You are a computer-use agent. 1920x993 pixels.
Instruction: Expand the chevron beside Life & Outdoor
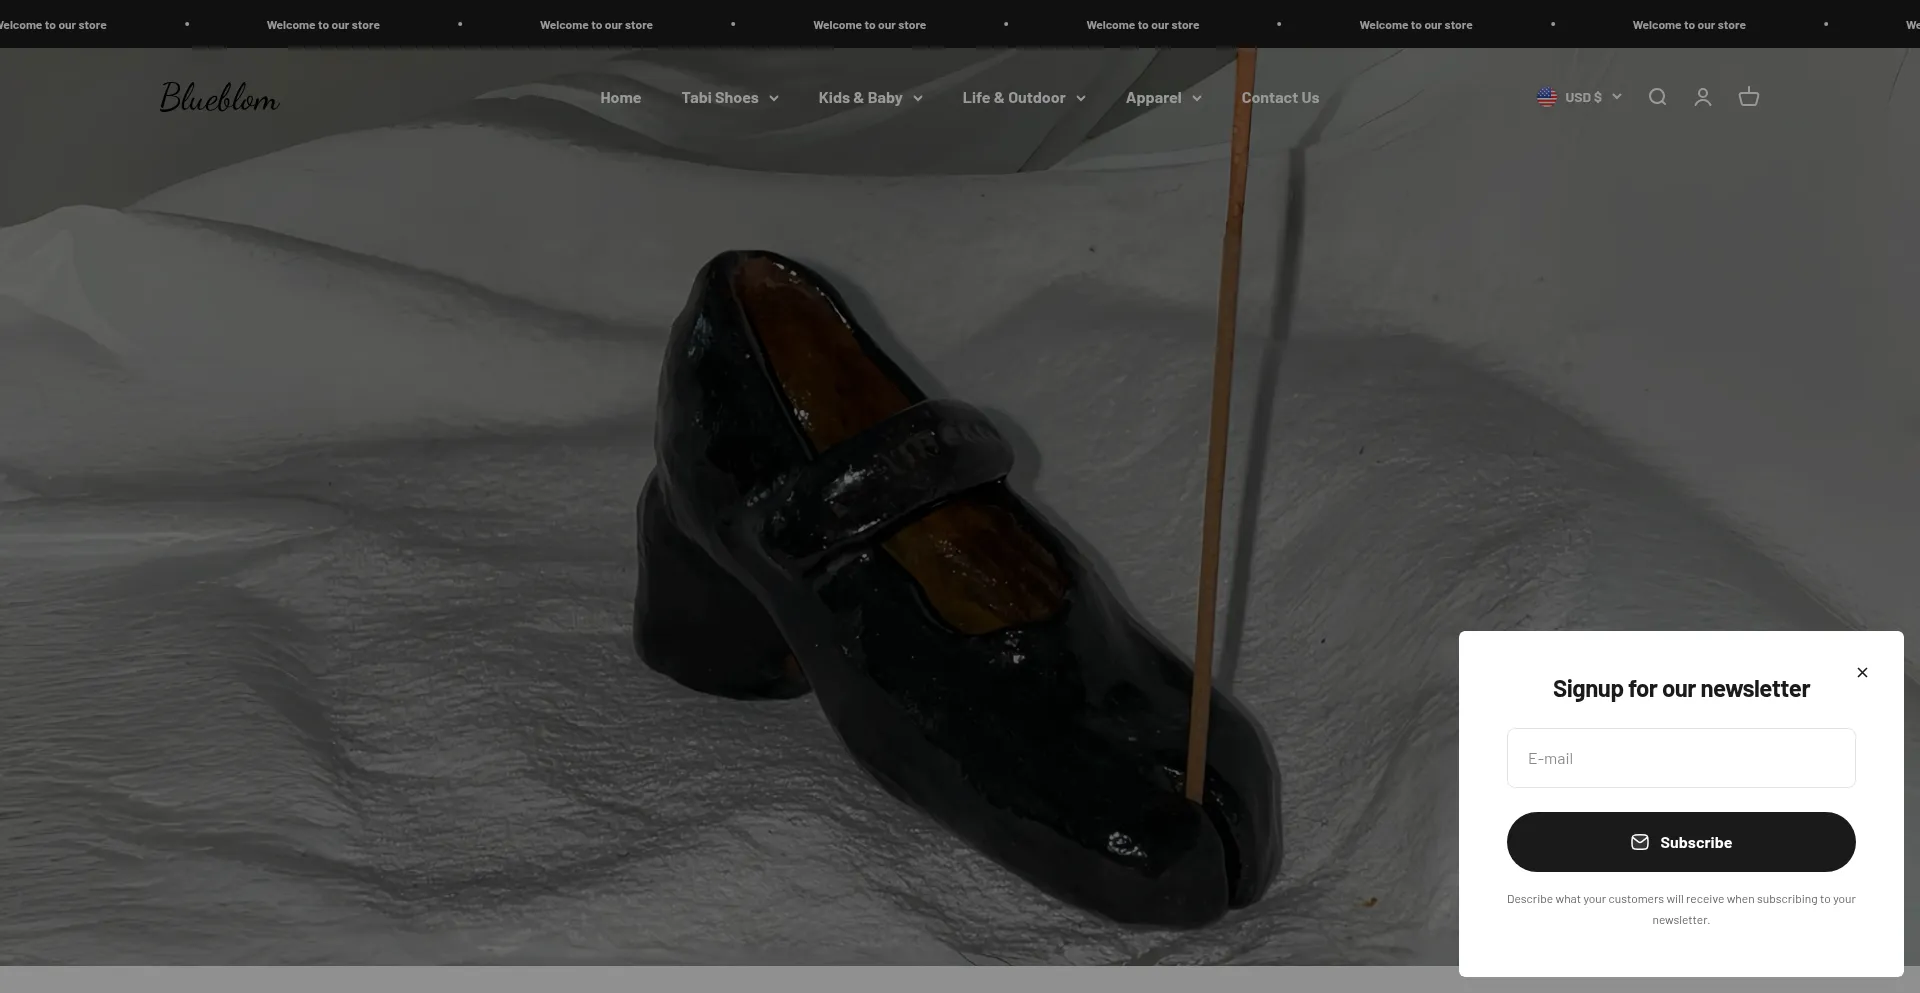tap(1081, 98)
